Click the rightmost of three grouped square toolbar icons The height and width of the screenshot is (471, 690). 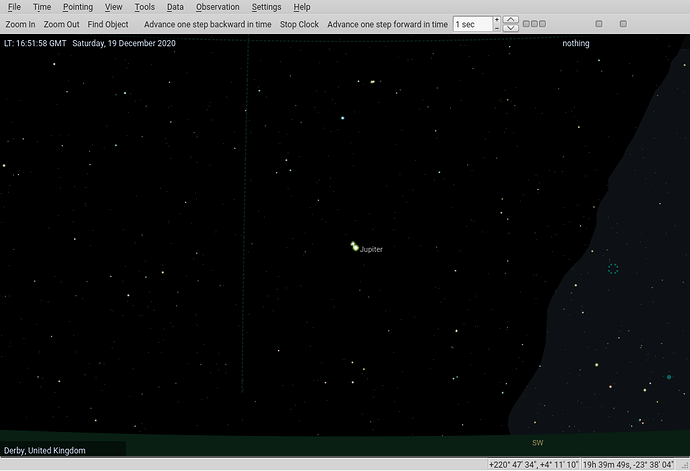click(x=543, y=24)
